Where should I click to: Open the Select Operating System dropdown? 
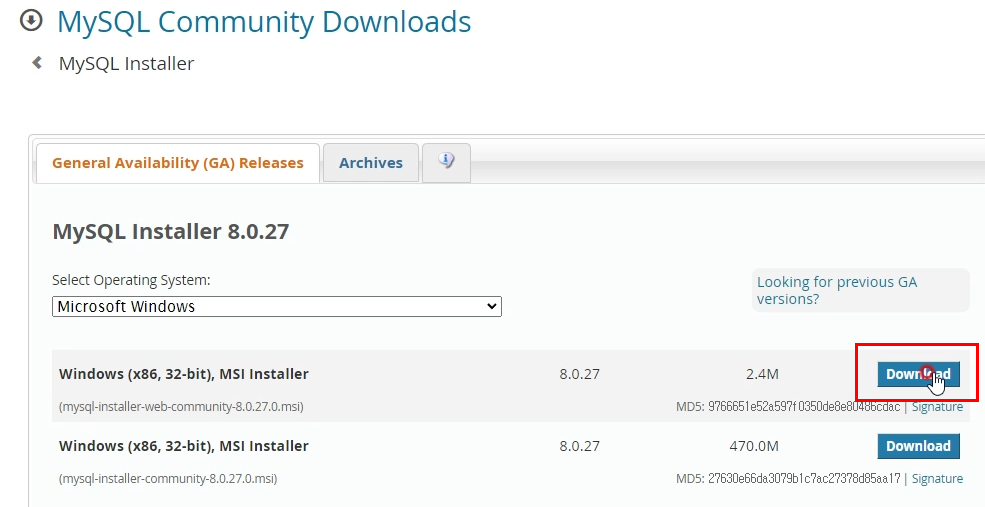(276, 307)
